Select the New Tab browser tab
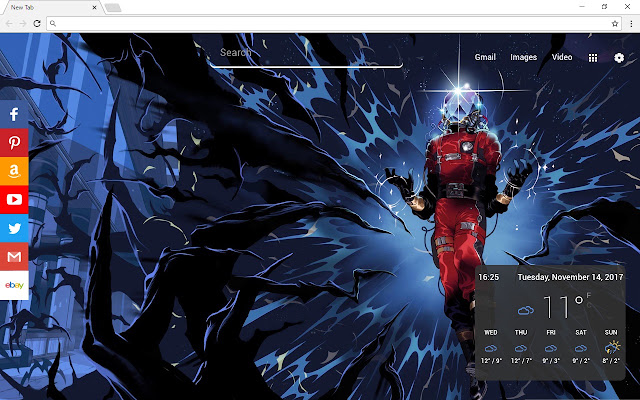This screenshot has height=400, width=640. pyautogui.click(x=51, y=7)
